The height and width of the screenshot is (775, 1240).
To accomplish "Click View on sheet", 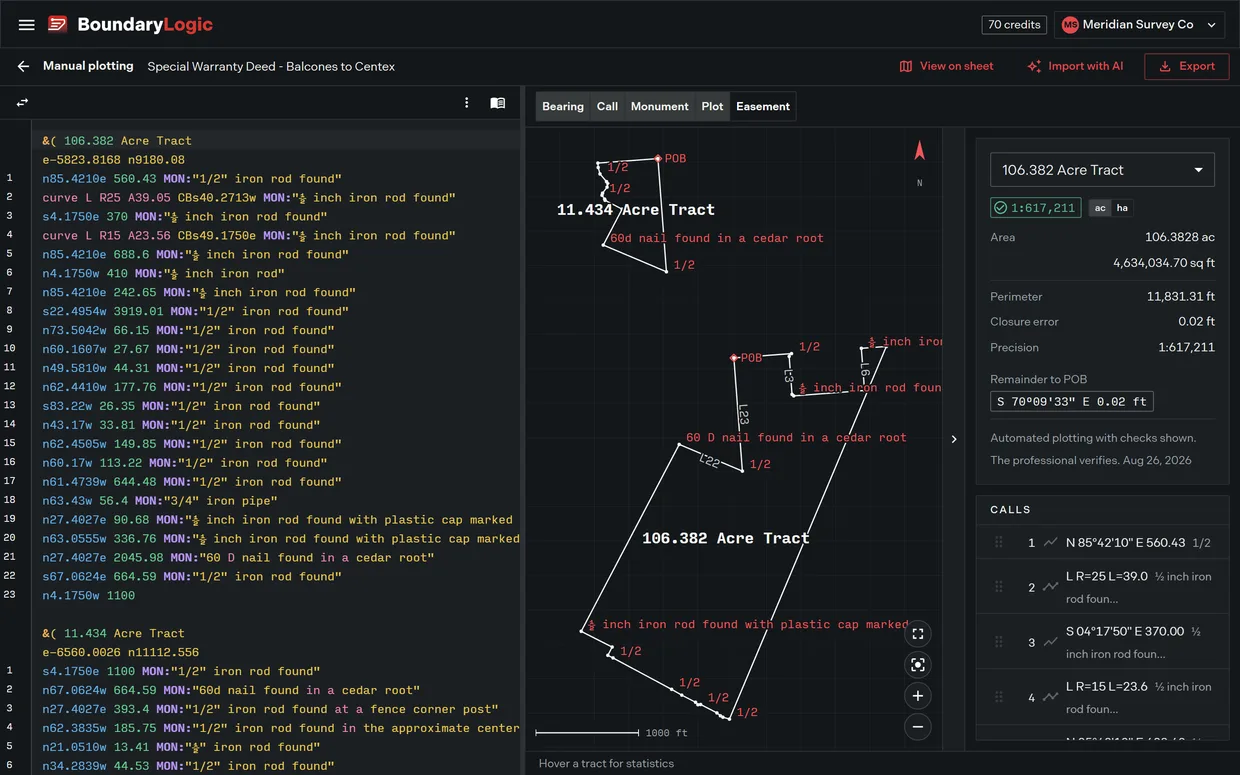I will (x=946, y=66).
